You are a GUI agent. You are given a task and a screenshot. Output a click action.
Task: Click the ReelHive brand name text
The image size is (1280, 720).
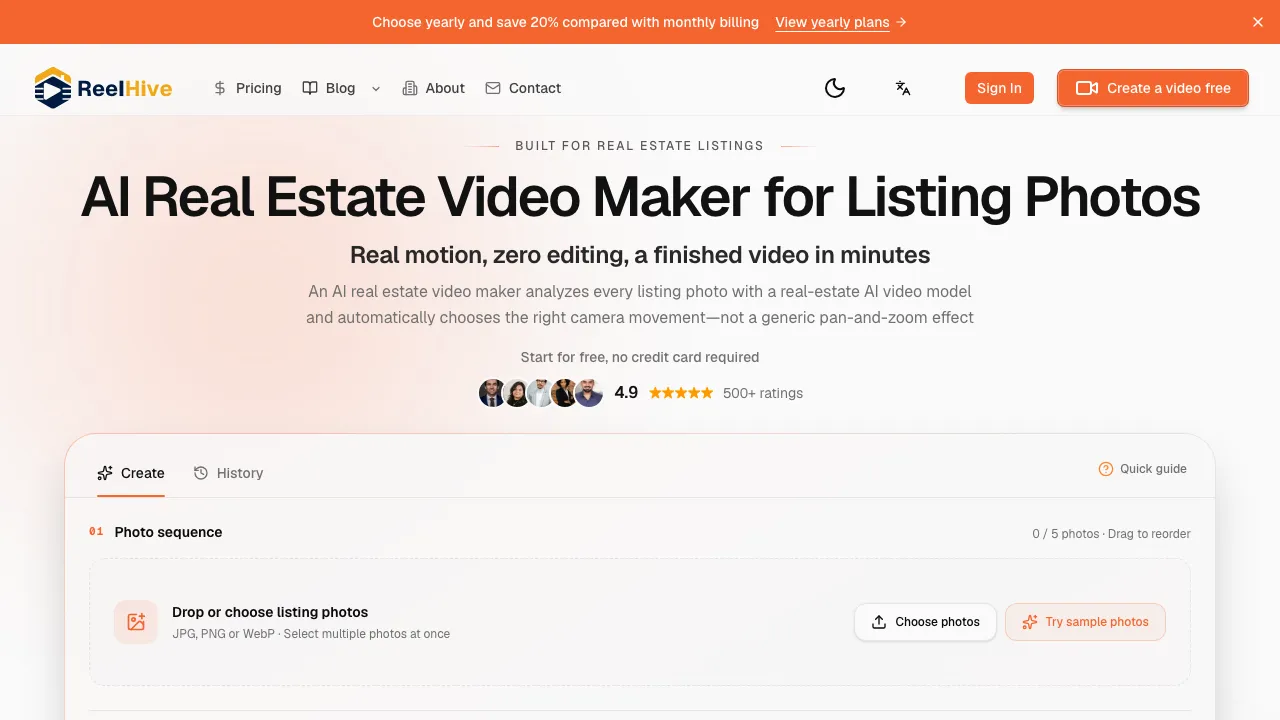[125, 88]
